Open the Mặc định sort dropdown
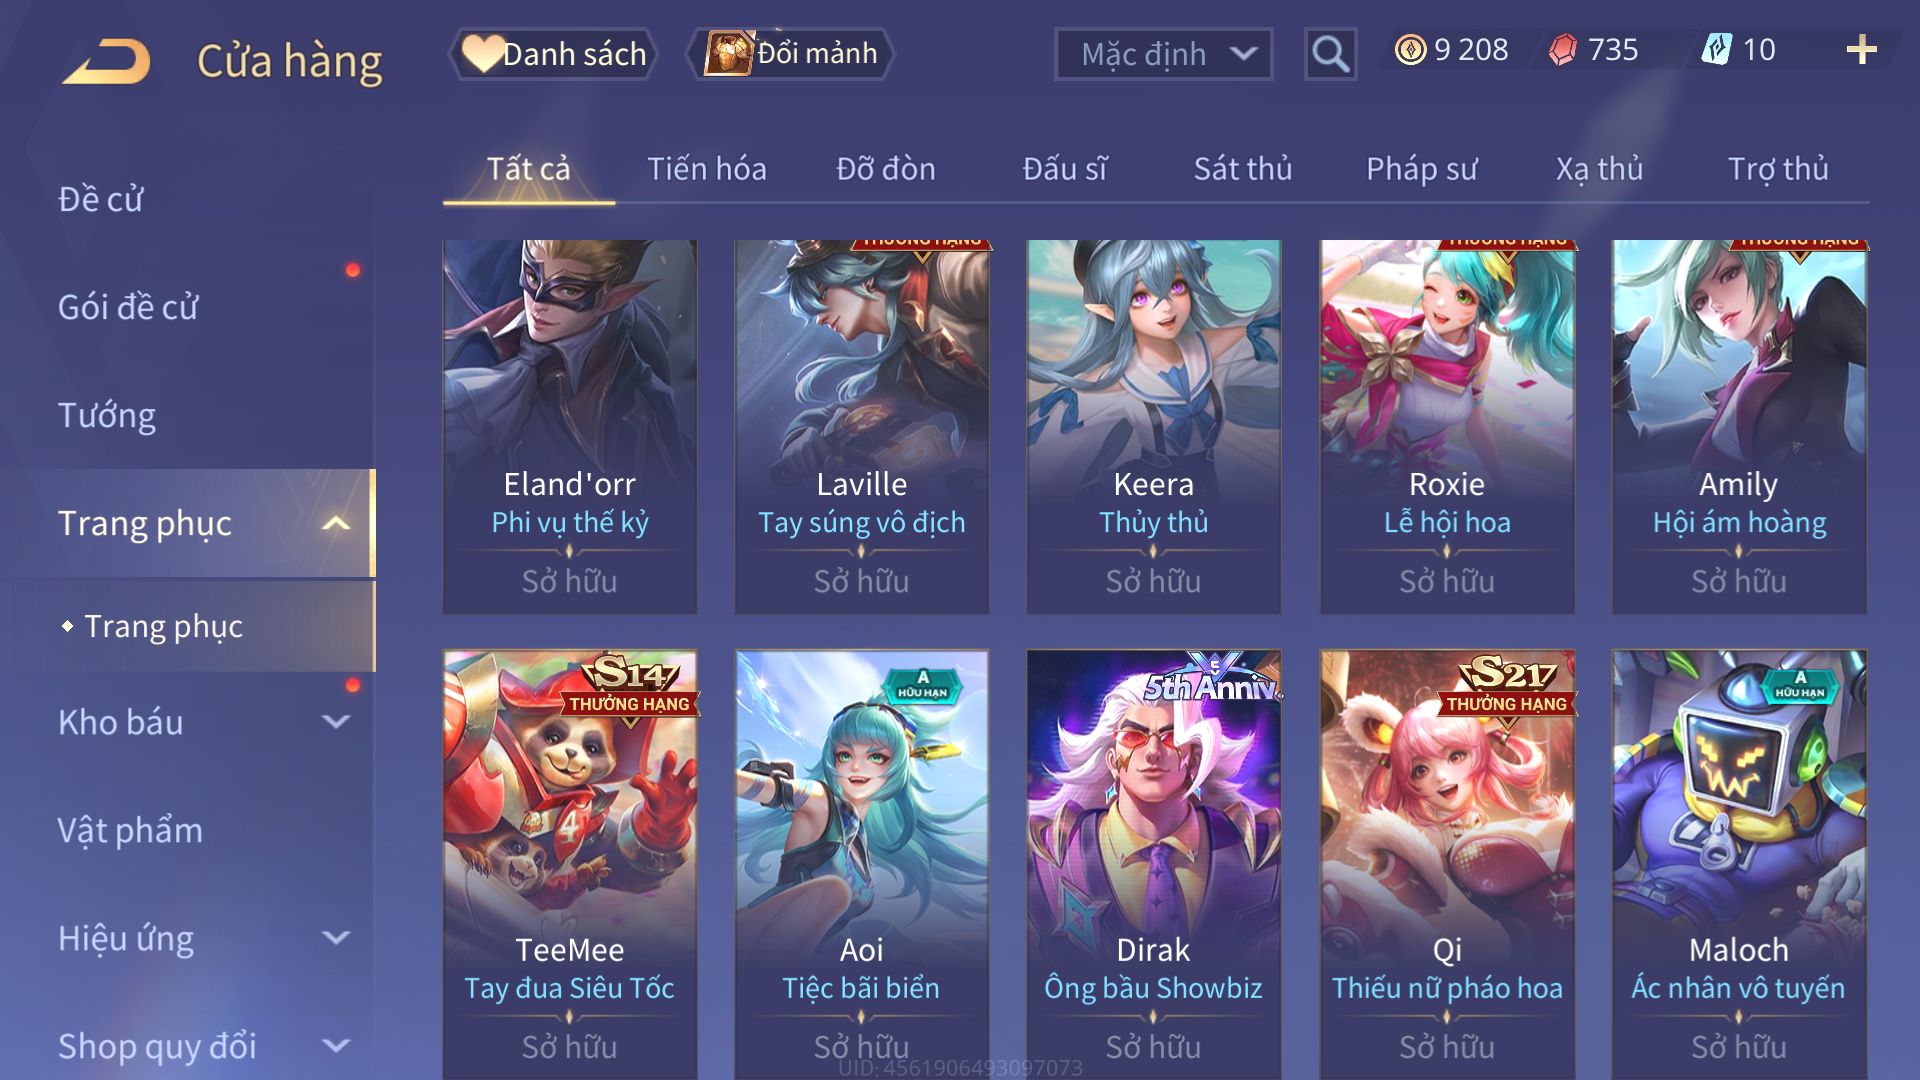 1163,54
